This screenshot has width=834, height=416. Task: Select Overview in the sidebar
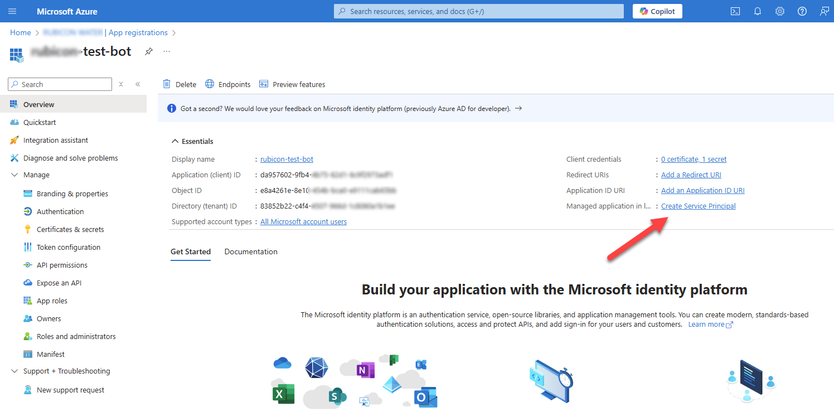pos(73,104)
